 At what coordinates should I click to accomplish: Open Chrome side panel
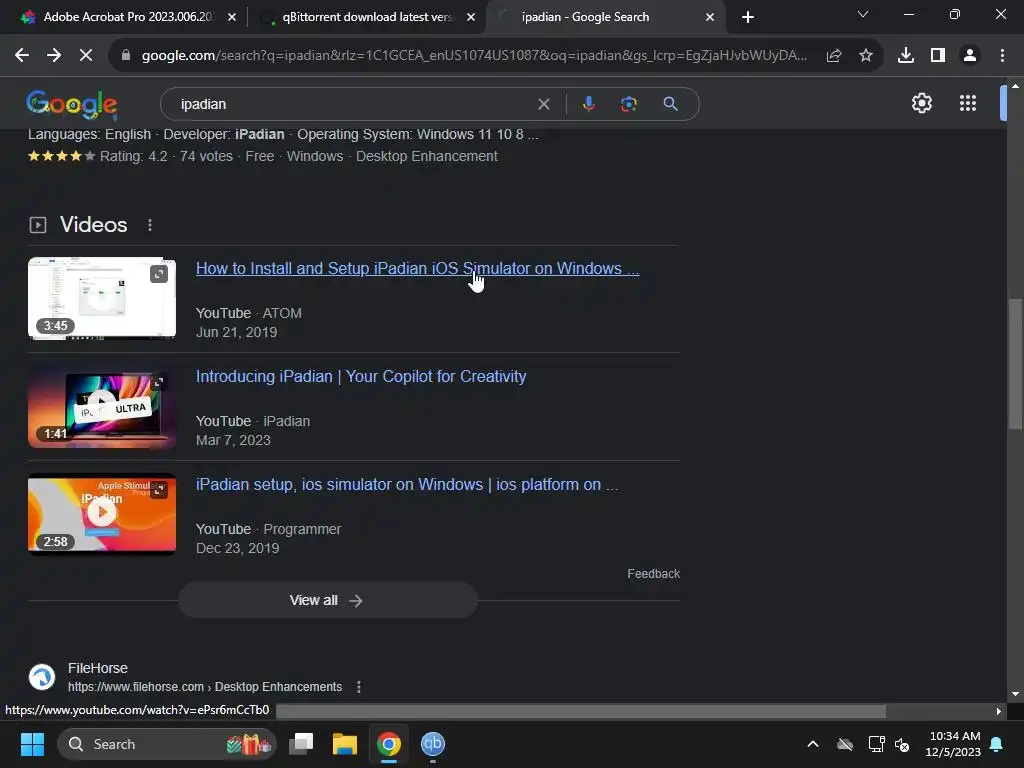point(938,56)
